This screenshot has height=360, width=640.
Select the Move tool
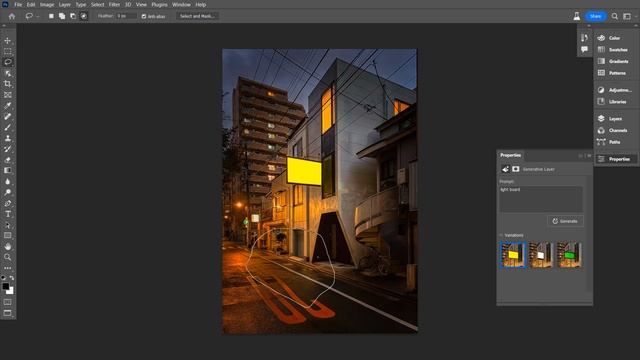tap(8, 40)
